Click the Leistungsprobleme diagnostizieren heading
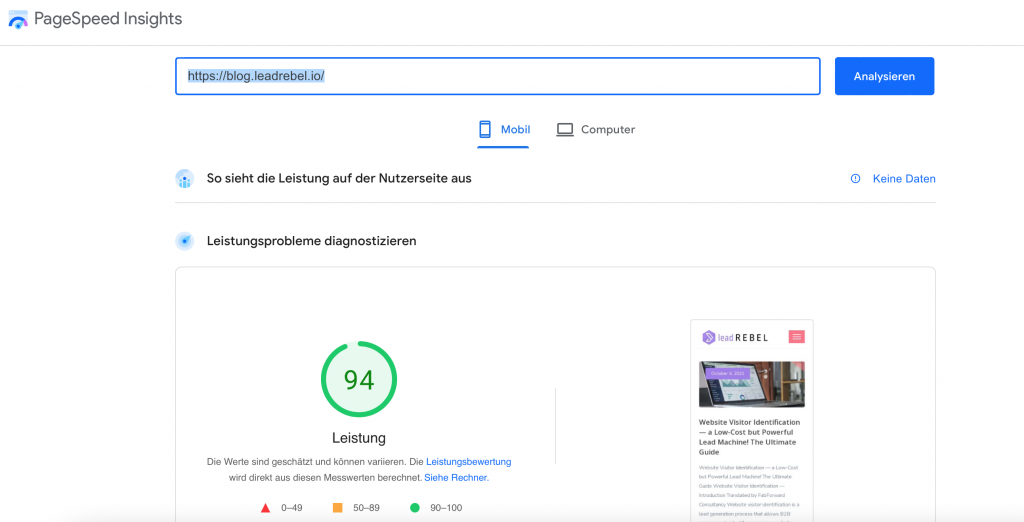The height and width of the screenshot is (522, 1024). pyautogui.click(x=312, y=241)
